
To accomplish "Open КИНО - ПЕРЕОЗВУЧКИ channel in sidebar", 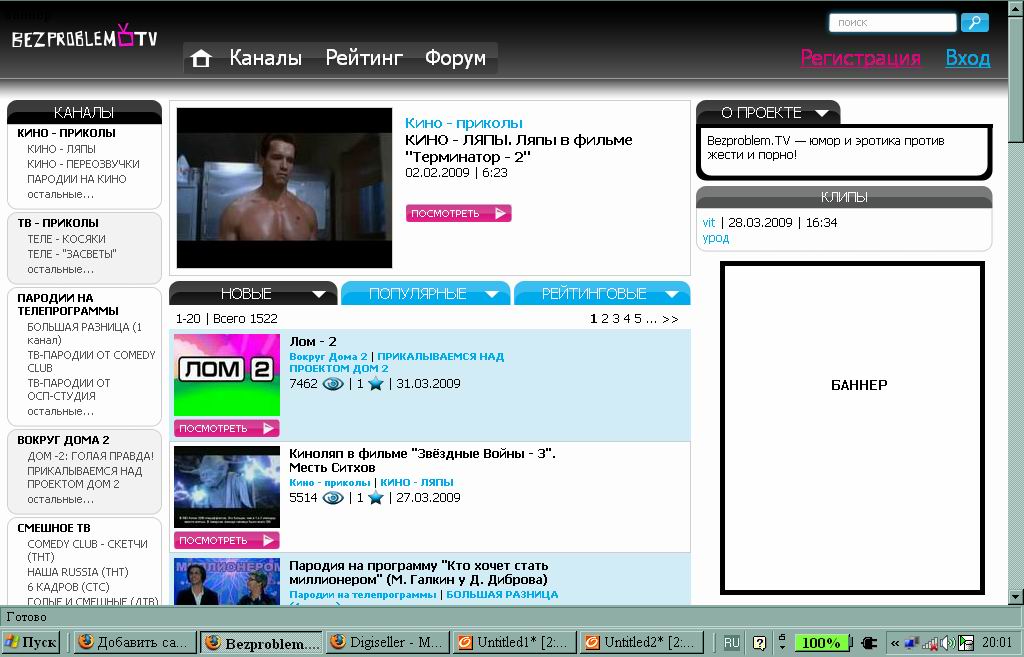I will [x=83, y=164].
